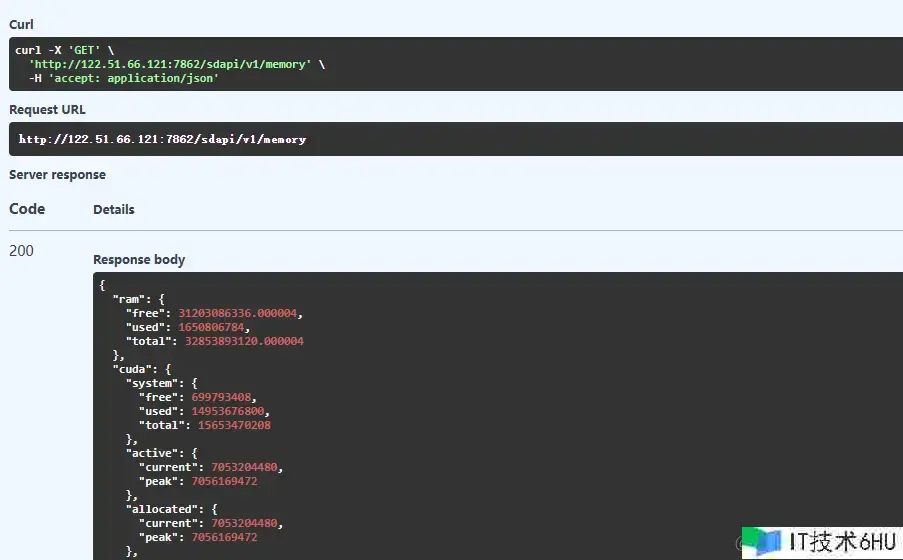Click the Curl section heading
Viewport: 903px width, 560px height.
(x=21, y=24)
